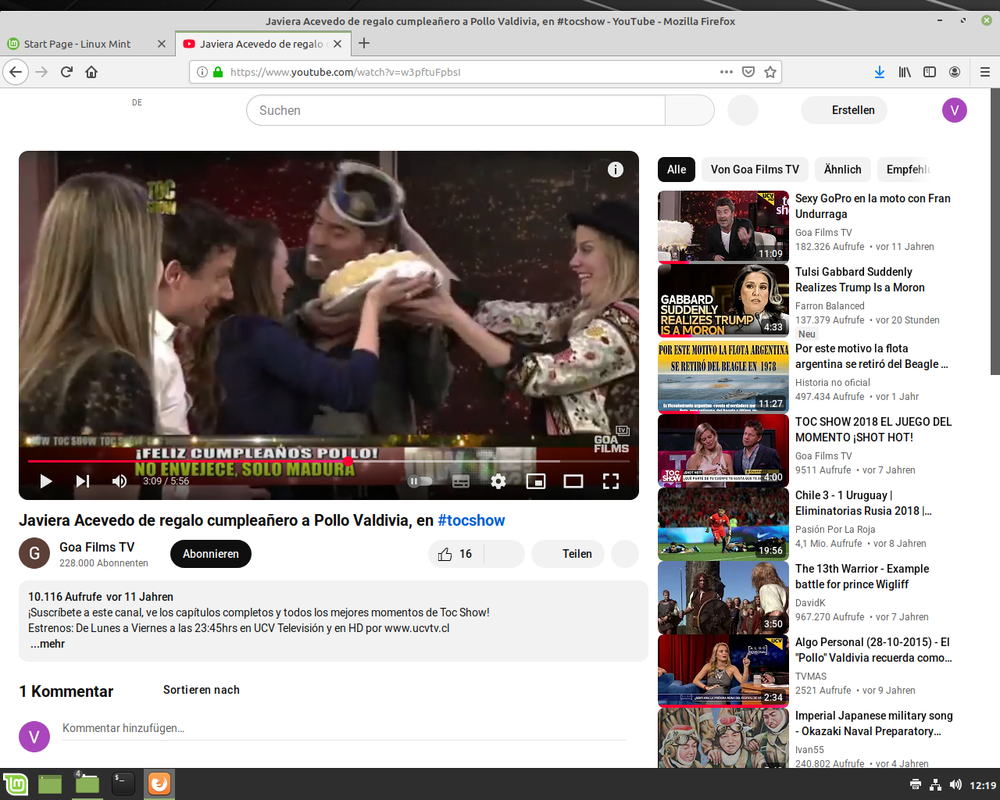Open volume control in system tray

pyautogui.click(x=955, y=785)
